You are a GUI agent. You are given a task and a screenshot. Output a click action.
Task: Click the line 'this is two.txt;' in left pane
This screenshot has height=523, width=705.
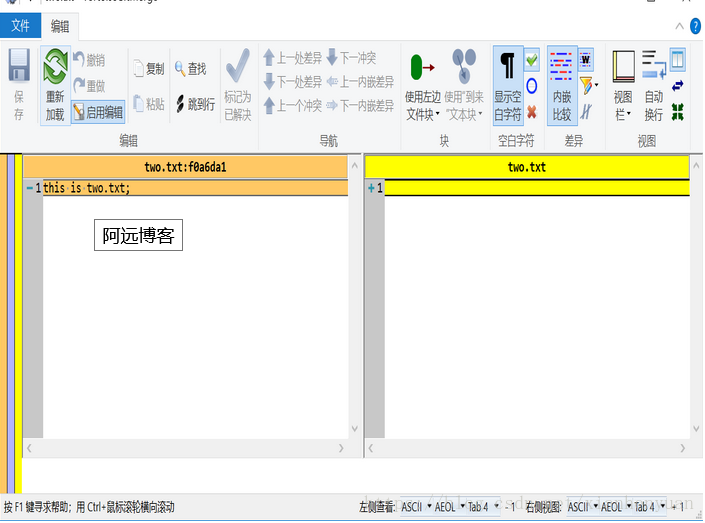pos(195,188)
